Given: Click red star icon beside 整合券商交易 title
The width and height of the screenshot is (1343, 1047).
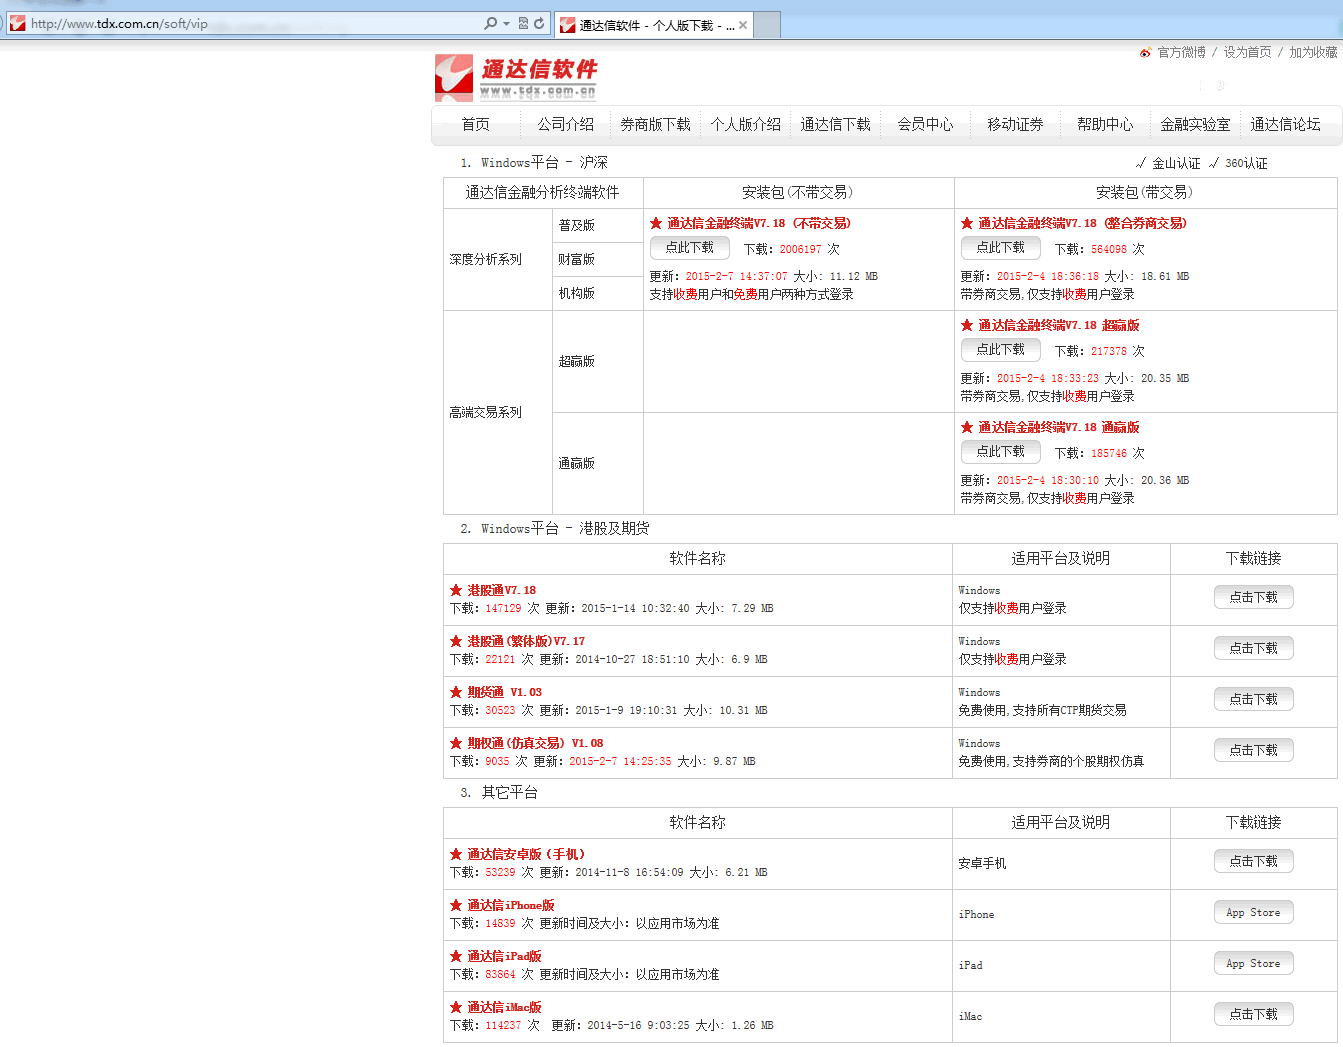Looking at the screenshot, I should (x=967, y=223).
